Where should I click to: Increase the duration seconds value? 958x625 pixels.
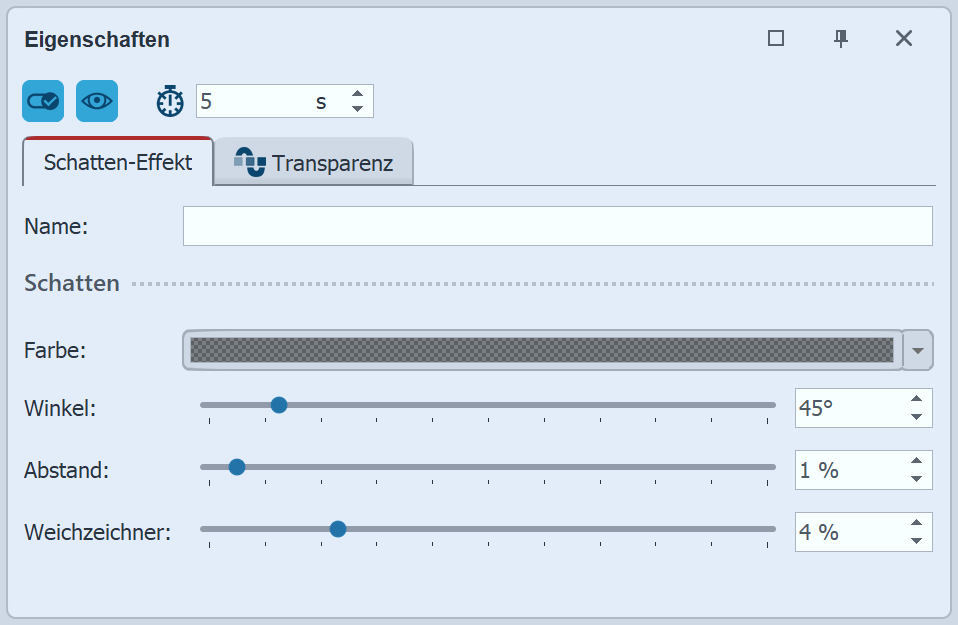point(357,94)
